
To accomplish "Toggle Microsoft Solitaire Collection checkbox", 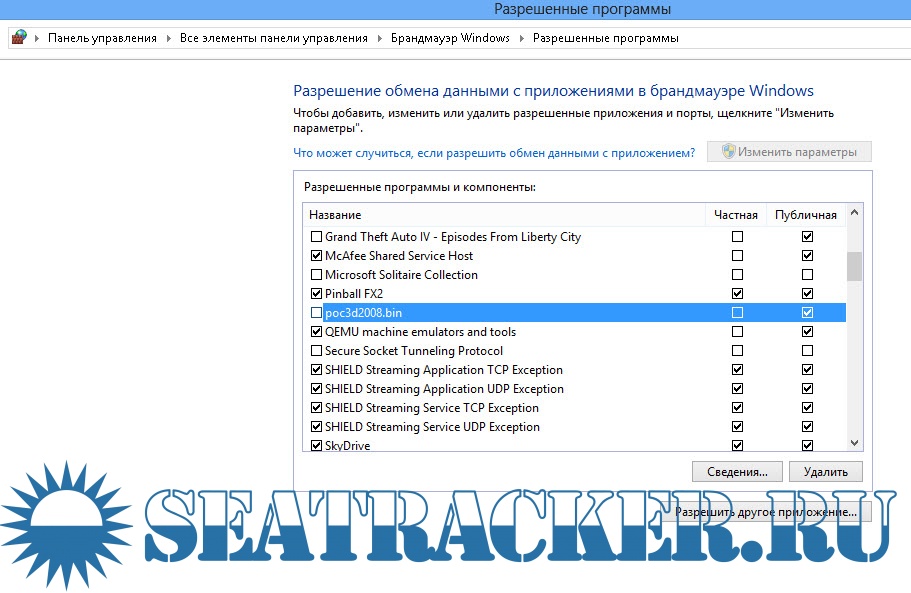I will point(317,275).
